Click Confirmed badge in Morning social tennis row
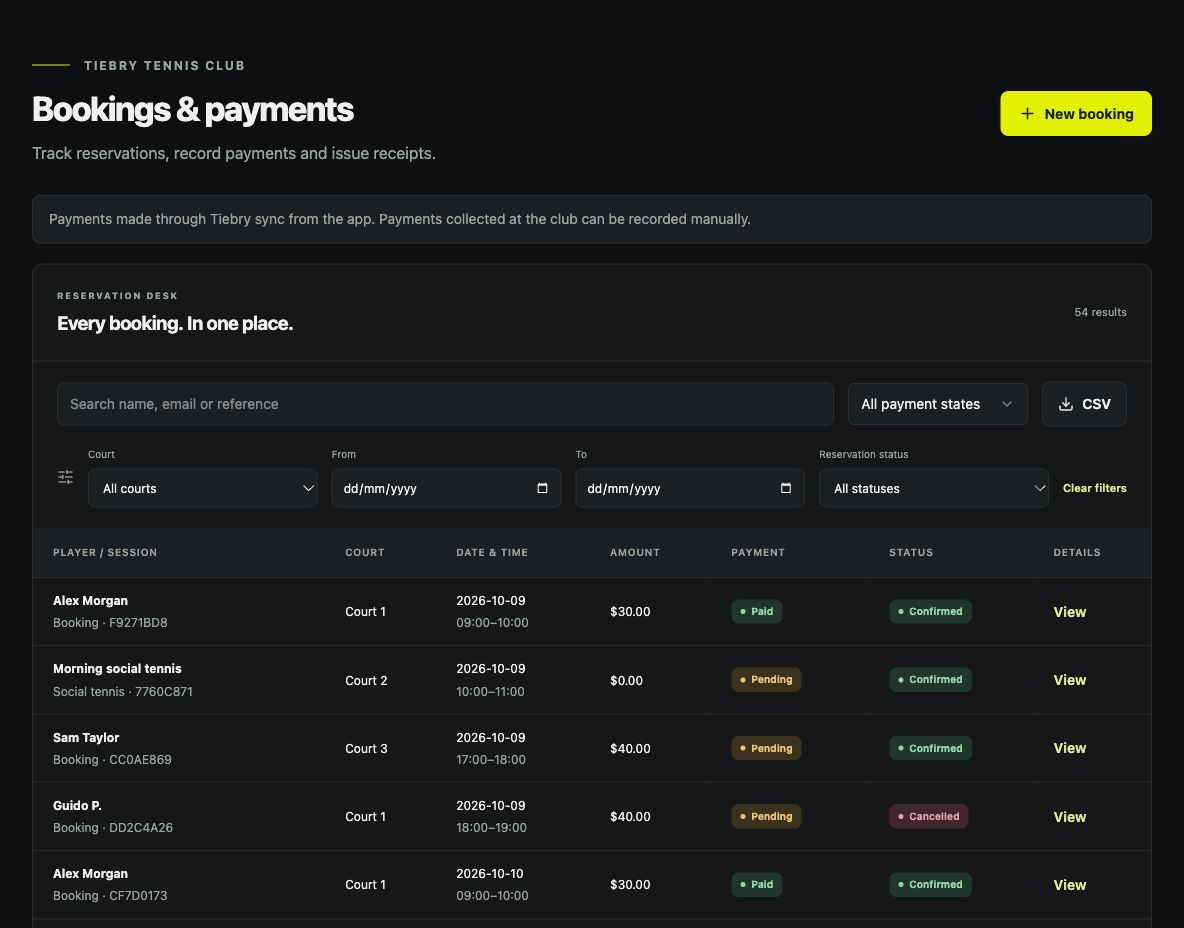 pos(930,679)
